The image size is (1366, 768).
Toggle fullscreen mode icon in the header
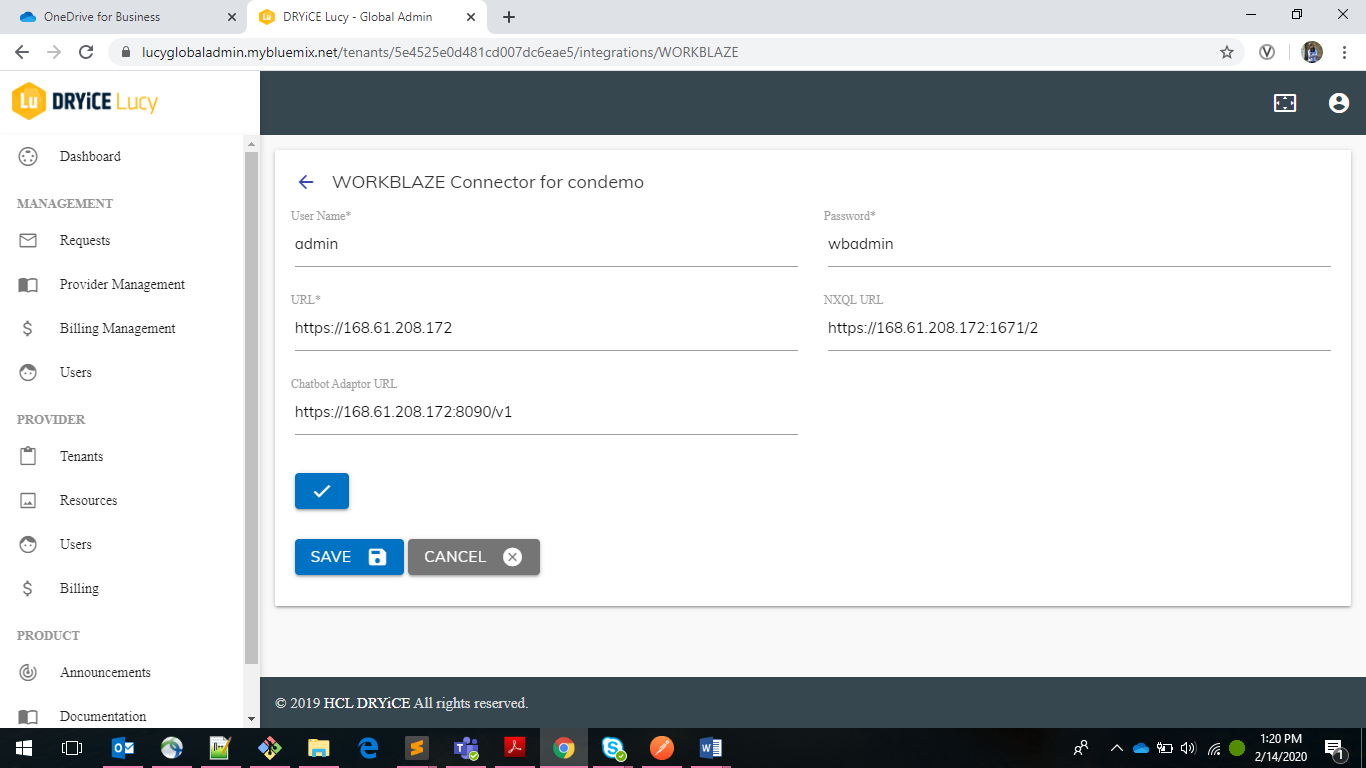click(1285, 103)
